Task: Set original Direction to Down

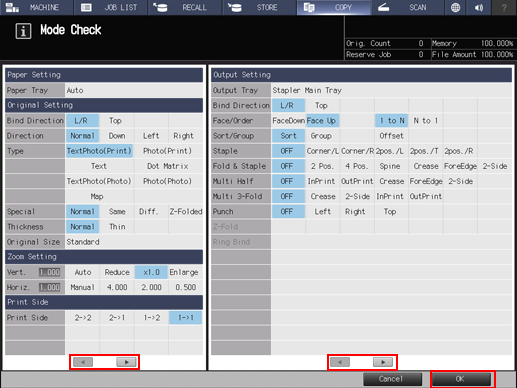Action: click(x=117, y=136)
